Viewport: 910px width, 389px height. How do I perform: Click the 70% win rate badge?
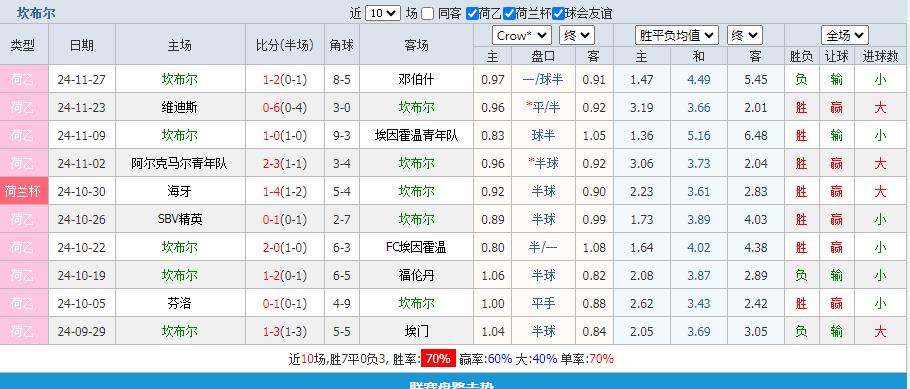[438, 359]
